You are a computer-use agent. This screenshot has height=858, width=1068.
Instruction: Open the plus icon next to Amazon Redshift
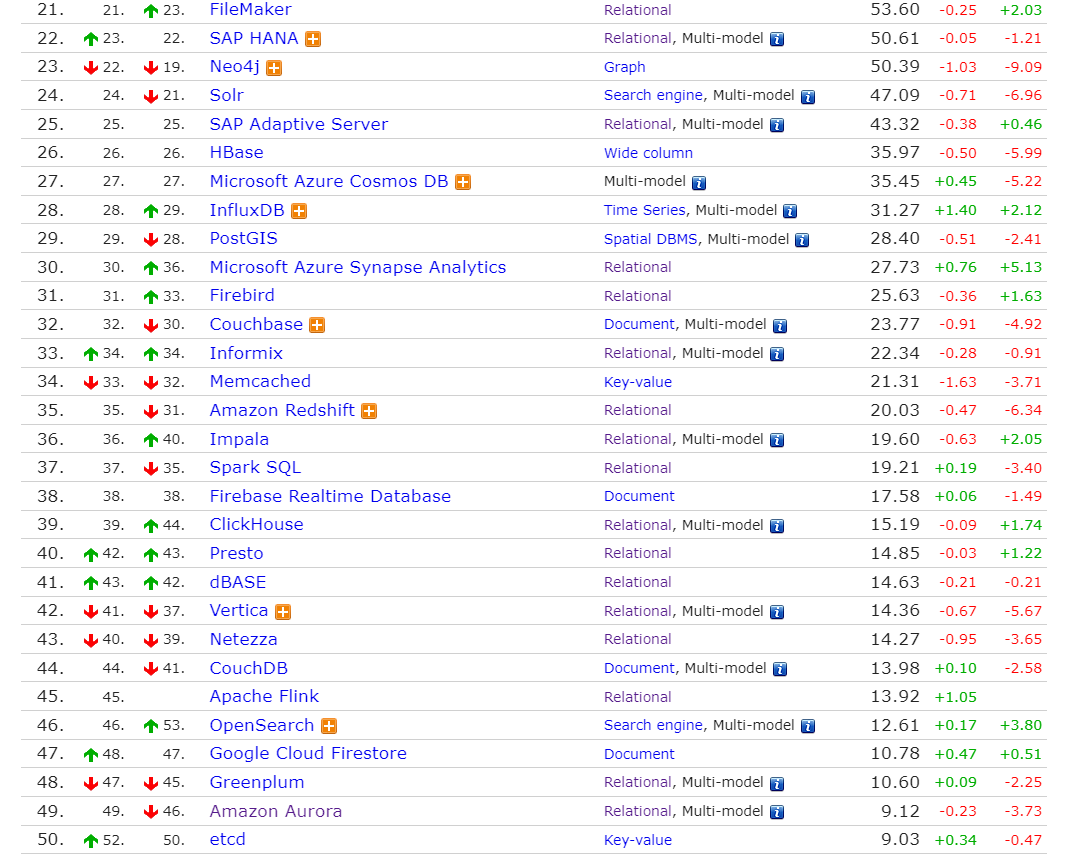[x=369, y=411]
